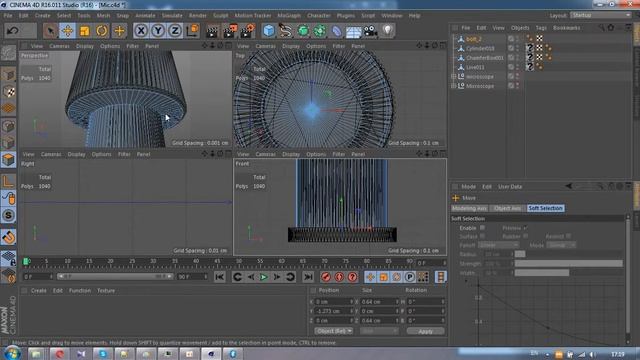This screenshot has width=640, height=360.
Task: Adjust the Strength slider bar
Action: tap(569, 263)
